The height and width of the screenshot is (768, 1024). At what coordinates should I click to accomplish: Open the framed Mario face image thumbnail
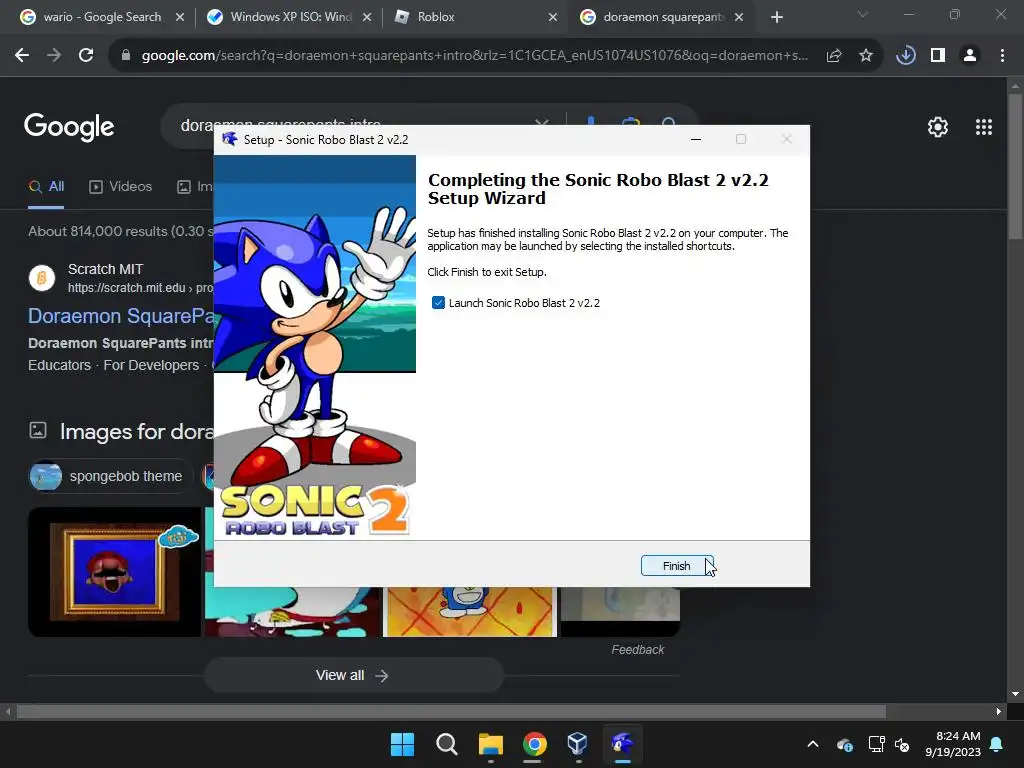click(x=114, y=572)
